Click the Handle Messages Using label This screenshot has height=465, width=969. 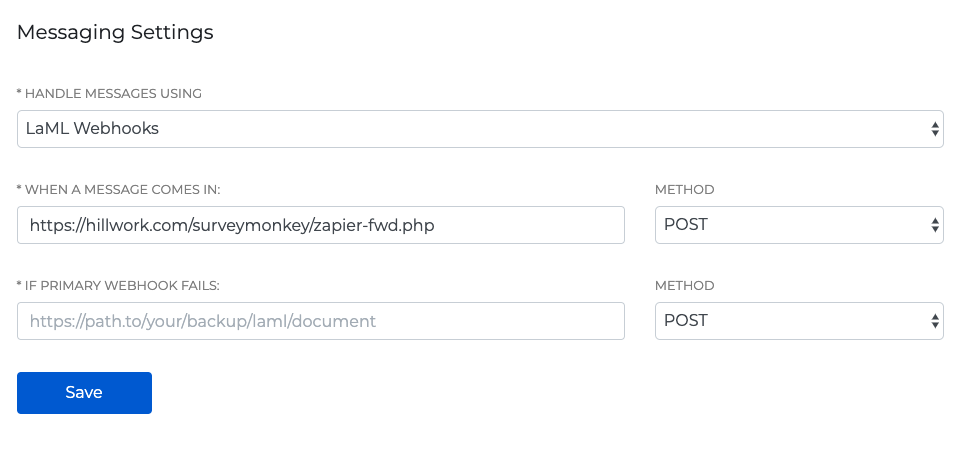pyautogui.click(x=109, y=93)
